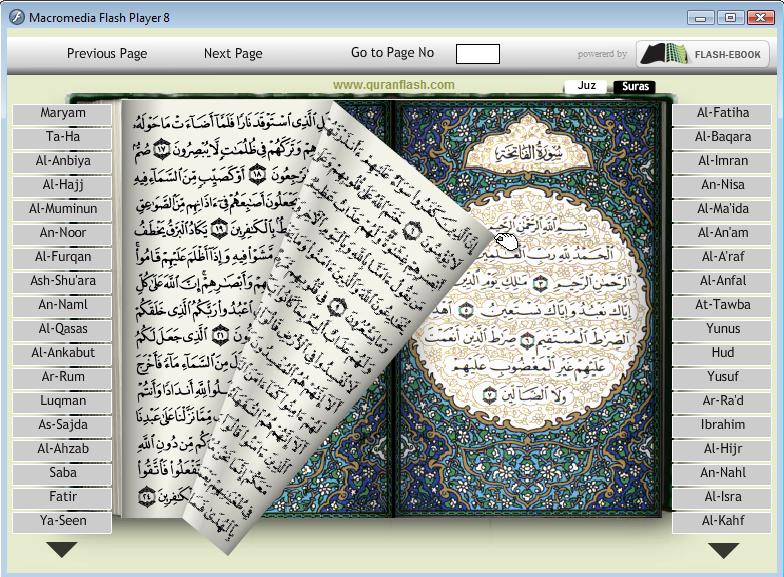Switch to the Juz tab
Image resolution: width=784 pixels, height=577 pixels.
point(586,86)
